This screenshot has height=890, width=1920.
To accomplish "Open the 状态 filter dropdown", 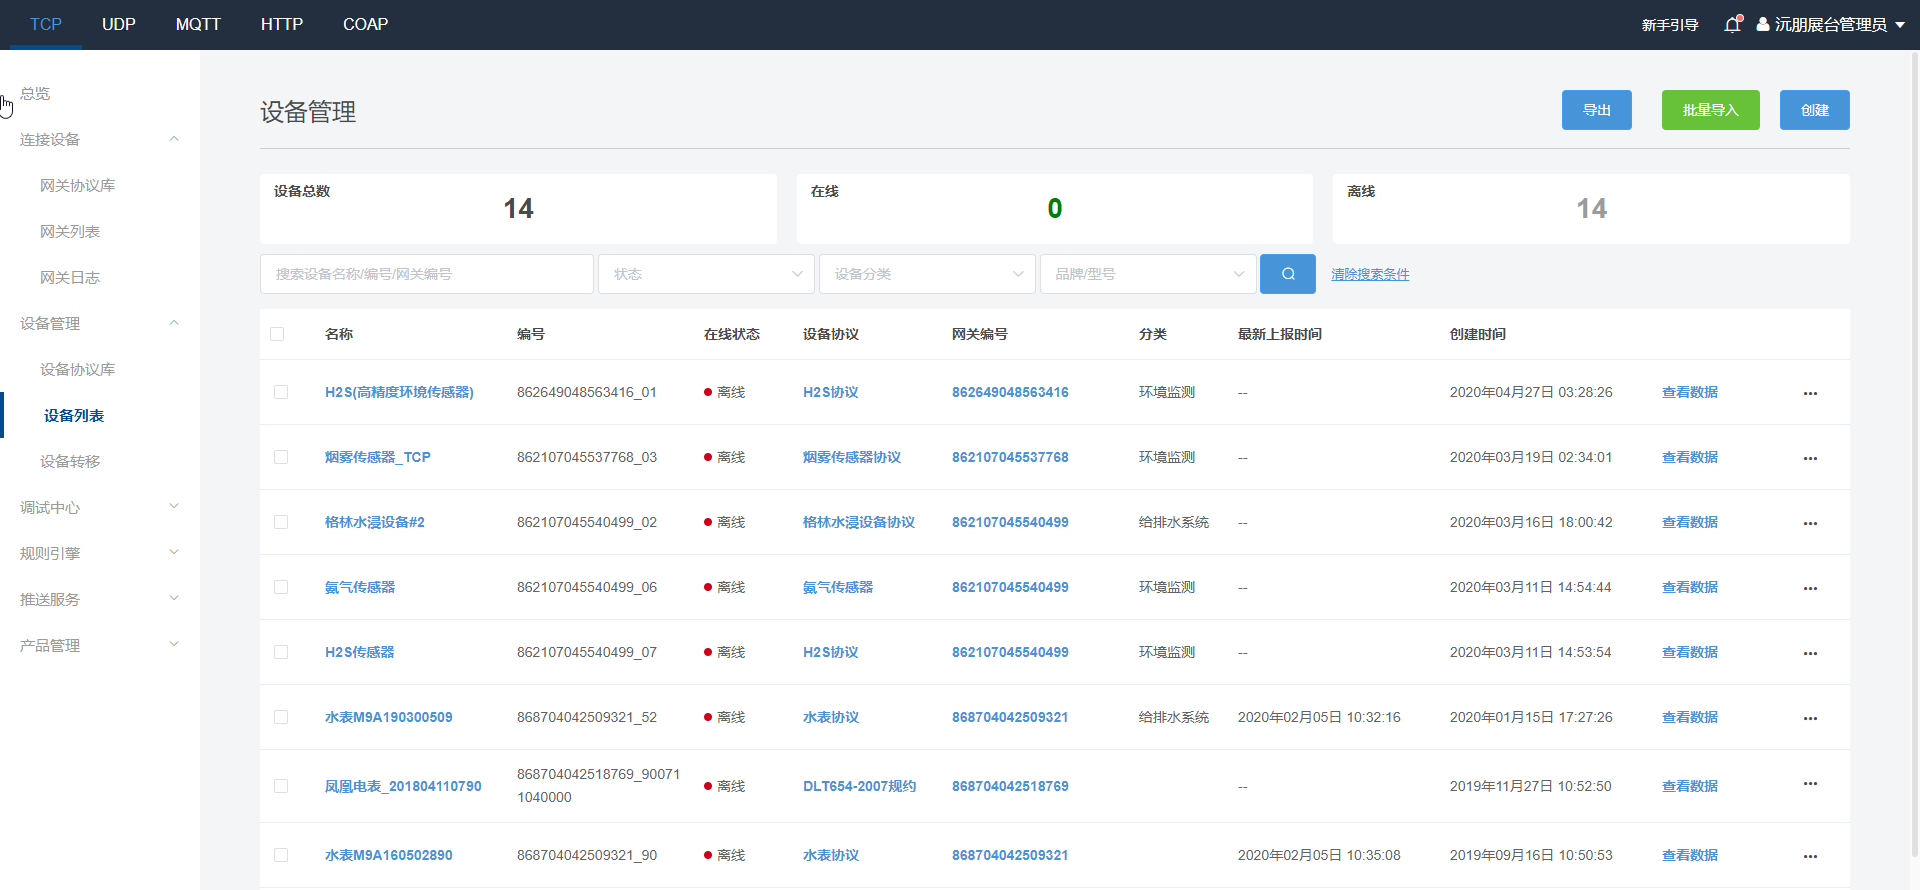I will 706,274.
